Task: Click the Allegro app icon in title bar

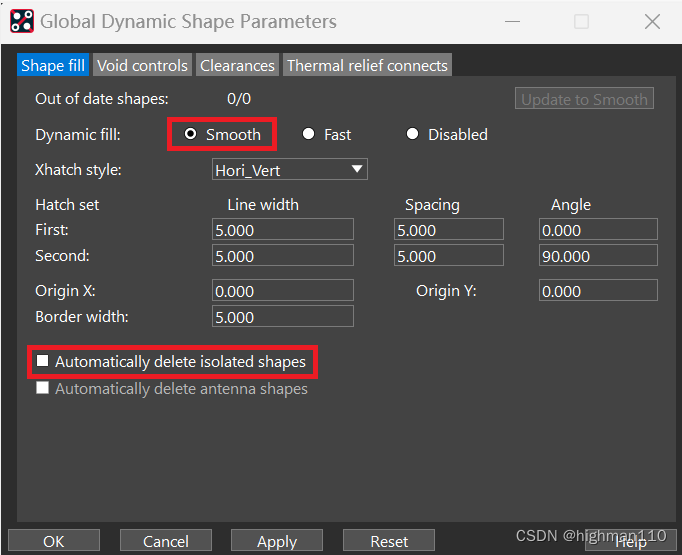Action: 21,21
